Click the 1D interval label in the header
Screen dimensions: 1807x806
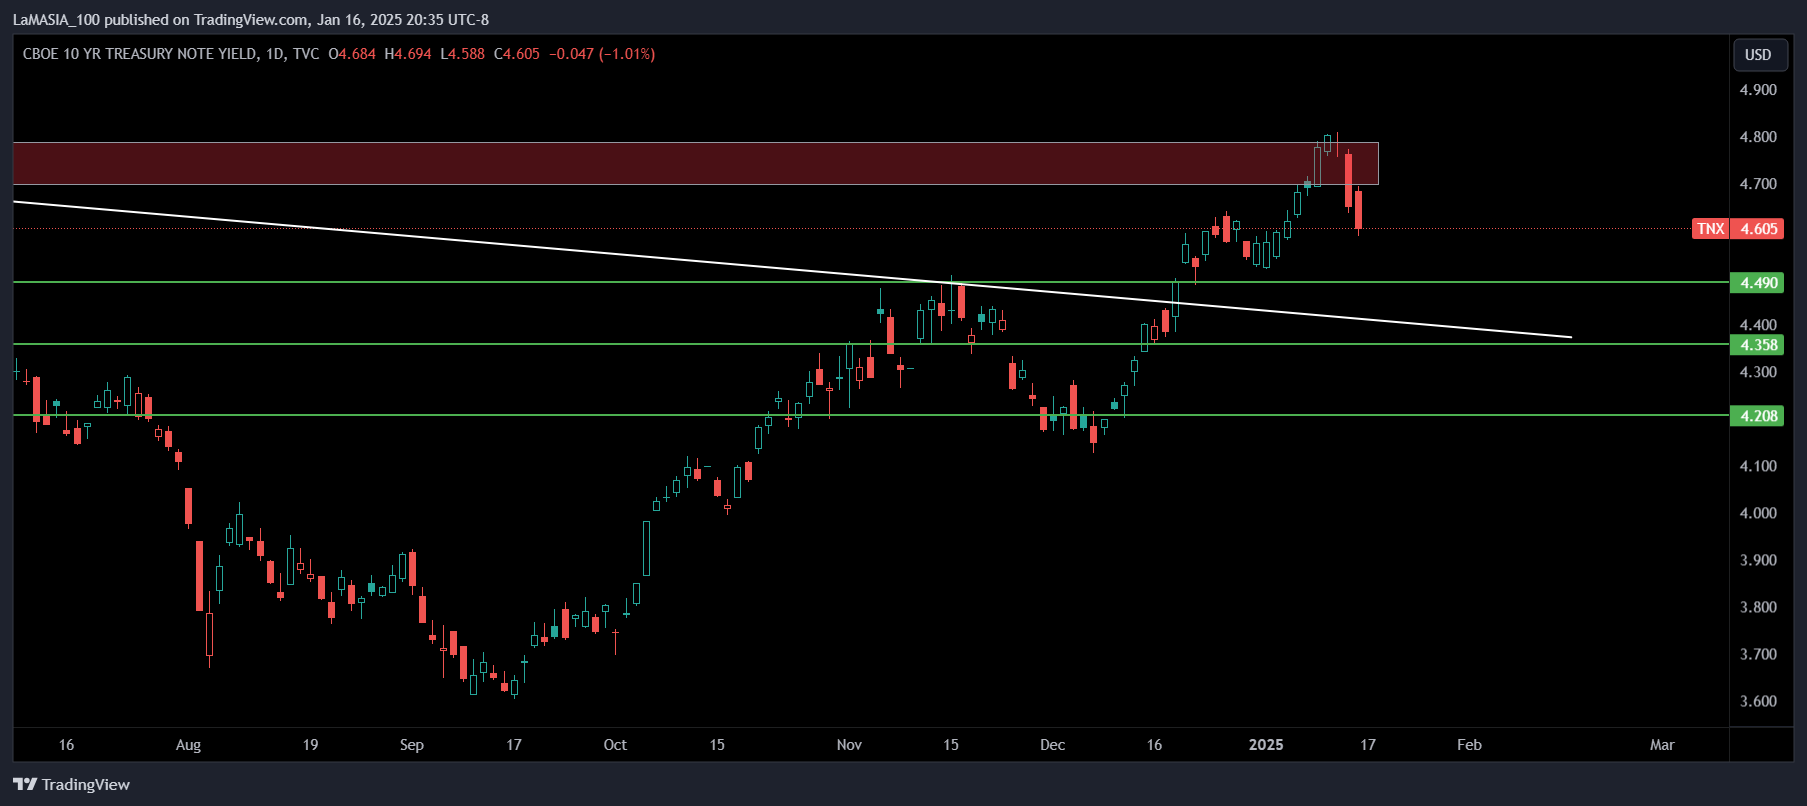click(275, 54)
